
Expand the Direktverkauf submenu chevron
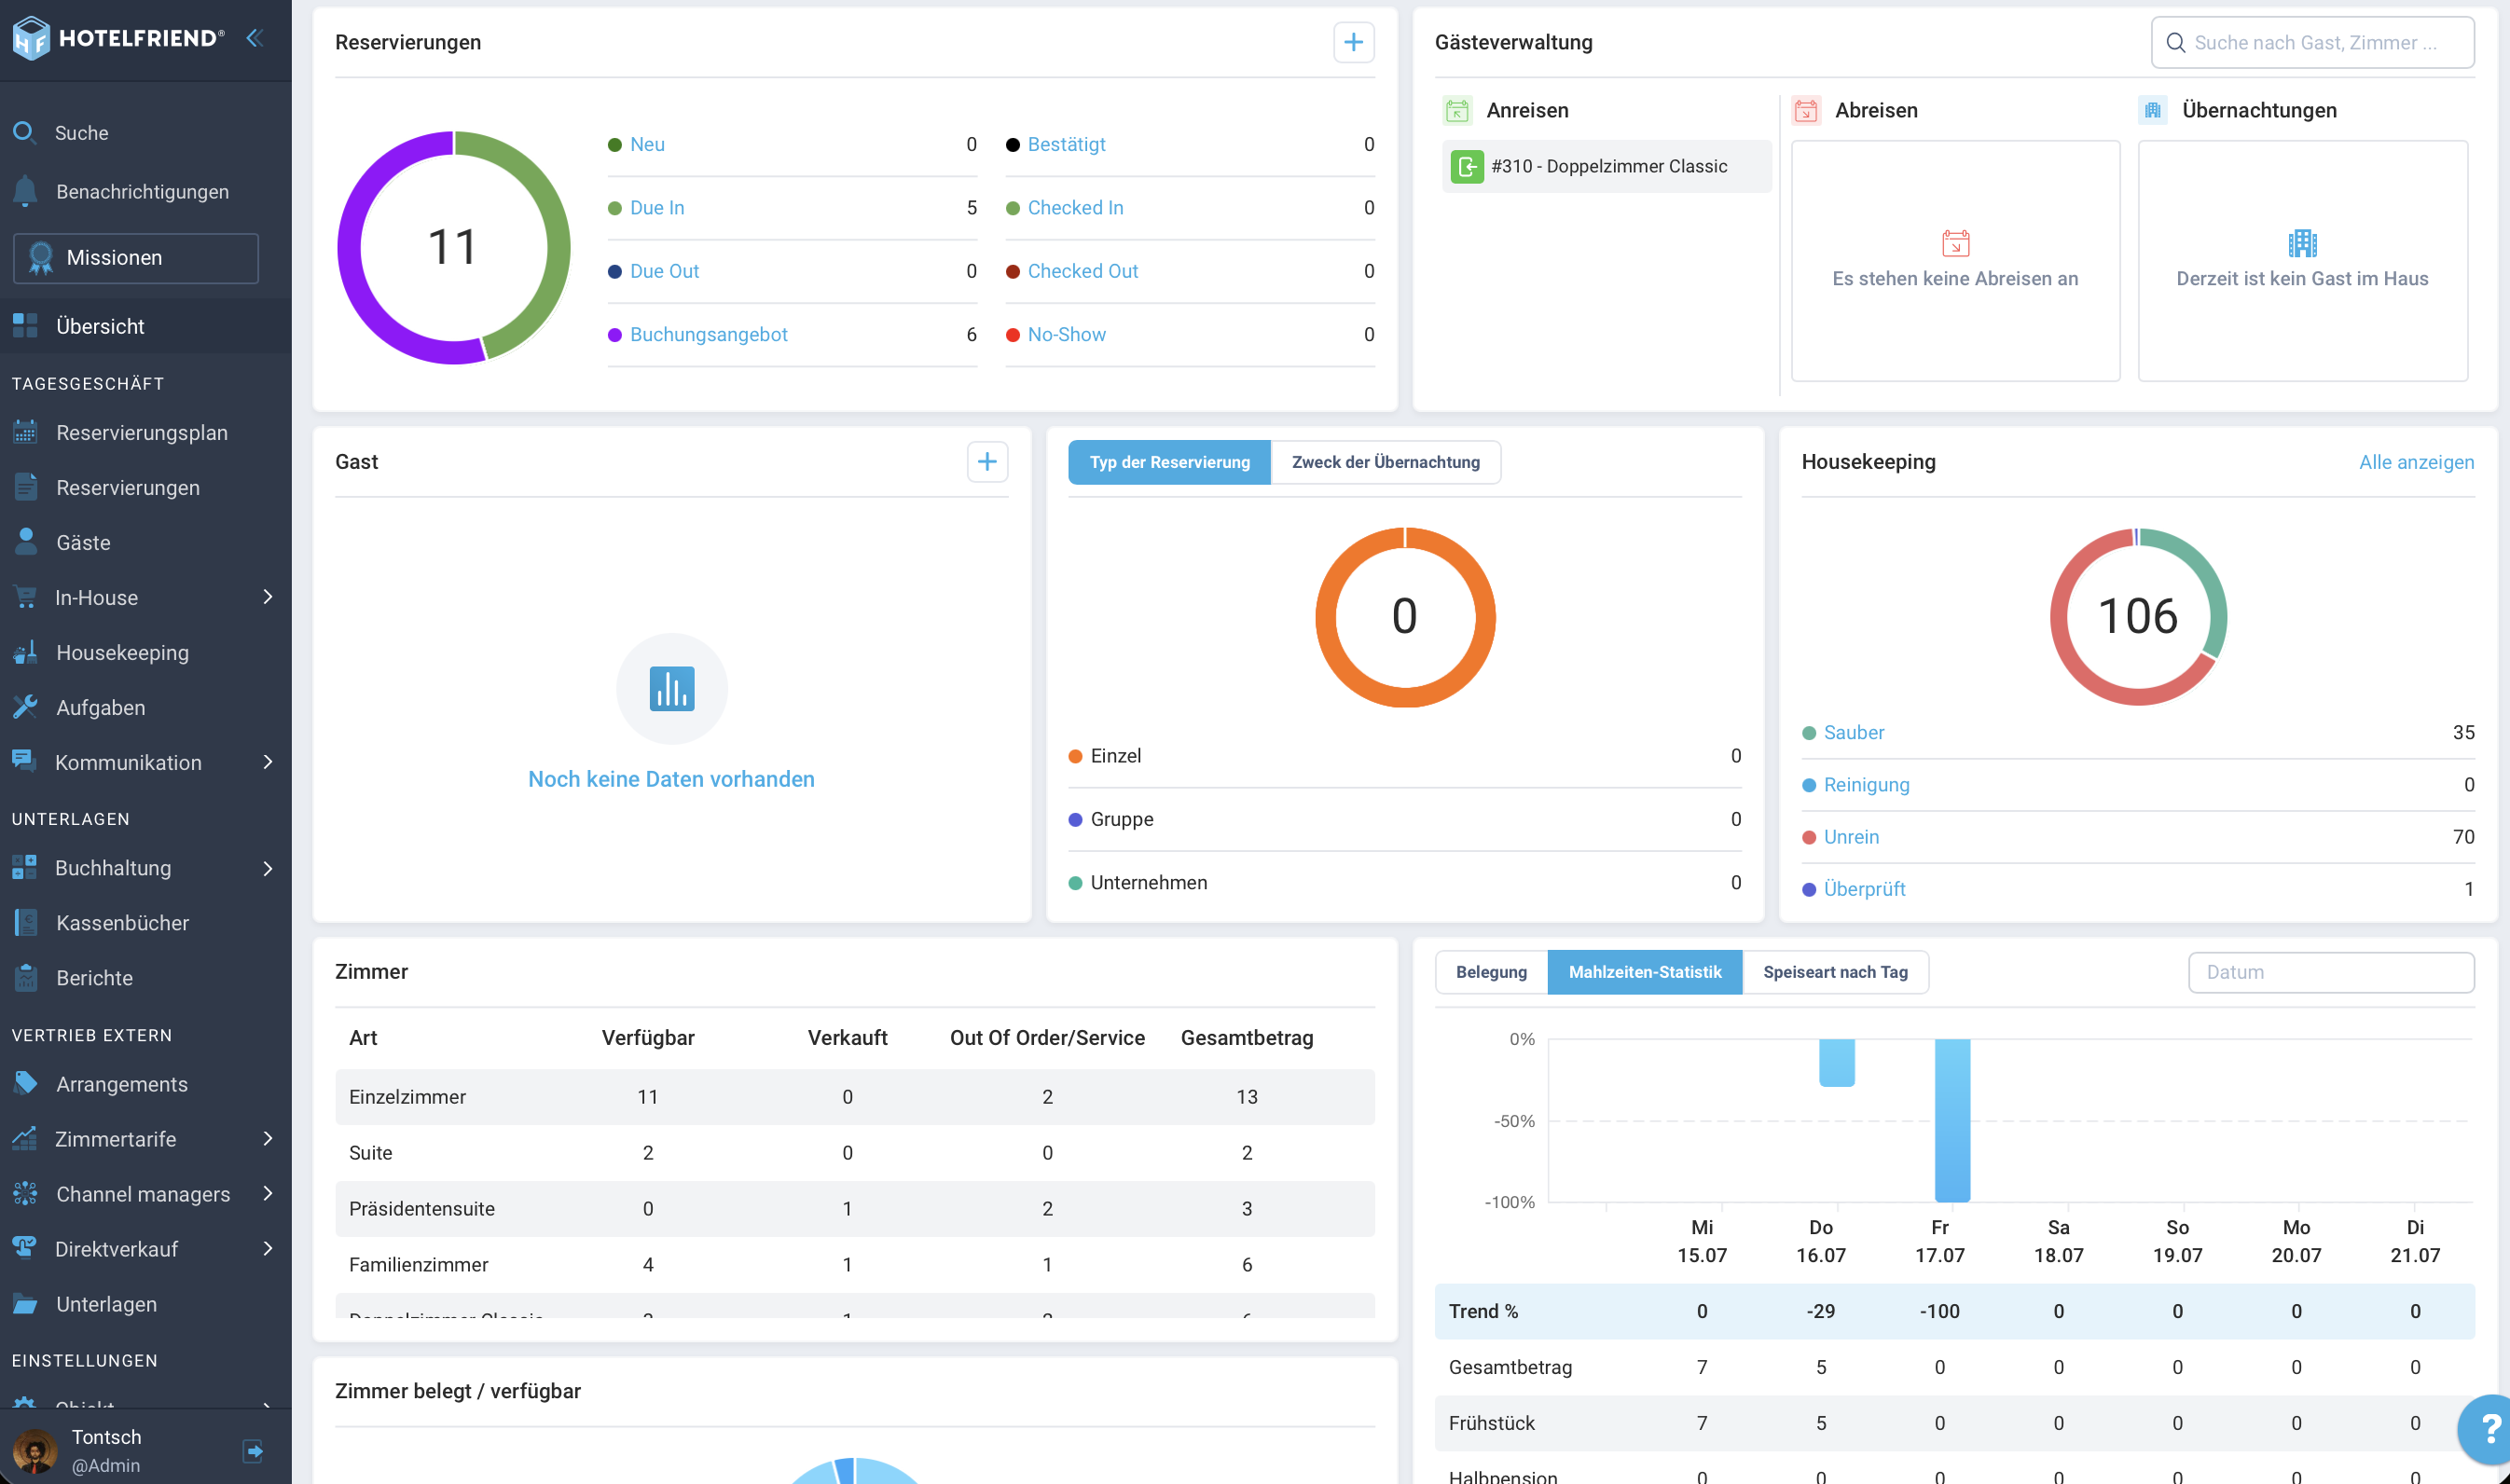pyautogui.click(x=267, y=1249)
